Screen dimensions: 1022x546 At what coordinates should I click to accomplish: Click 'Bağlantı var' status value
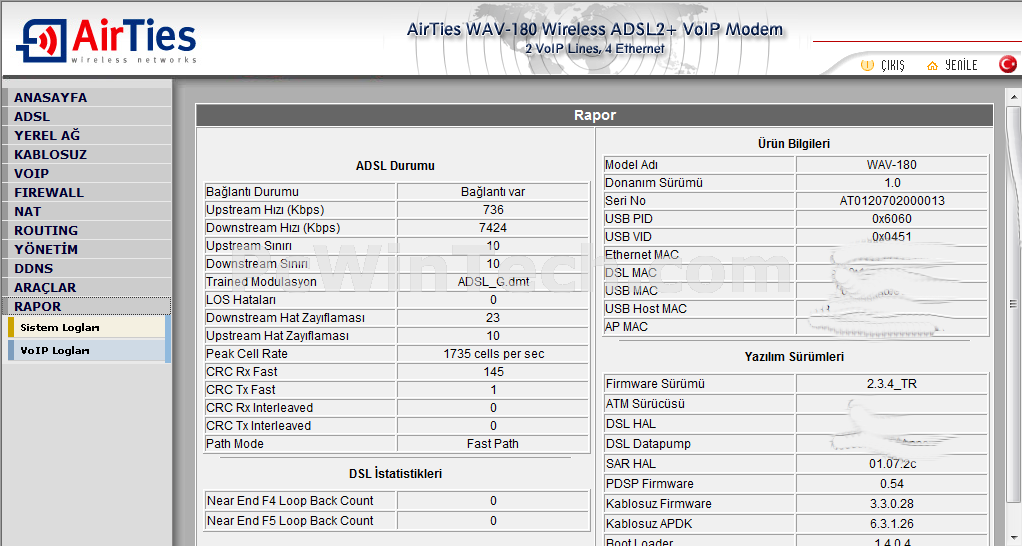[x=493, y=192]
